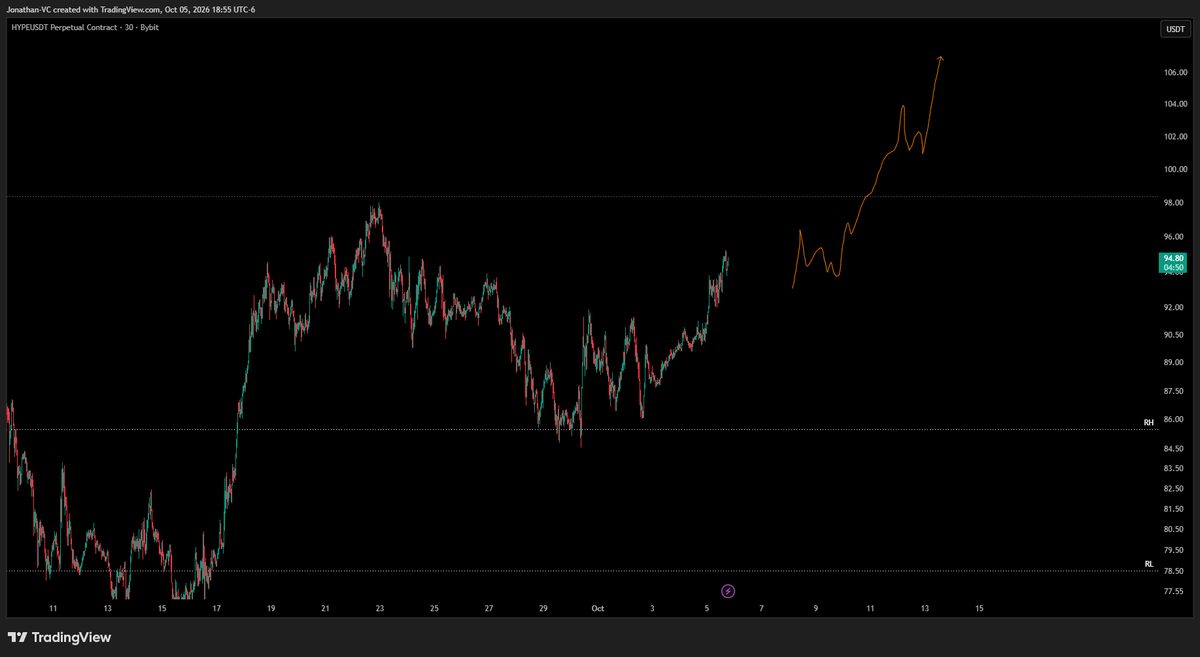
Task: Click the 92.00 price axis label
Action: pos(1175,308)
